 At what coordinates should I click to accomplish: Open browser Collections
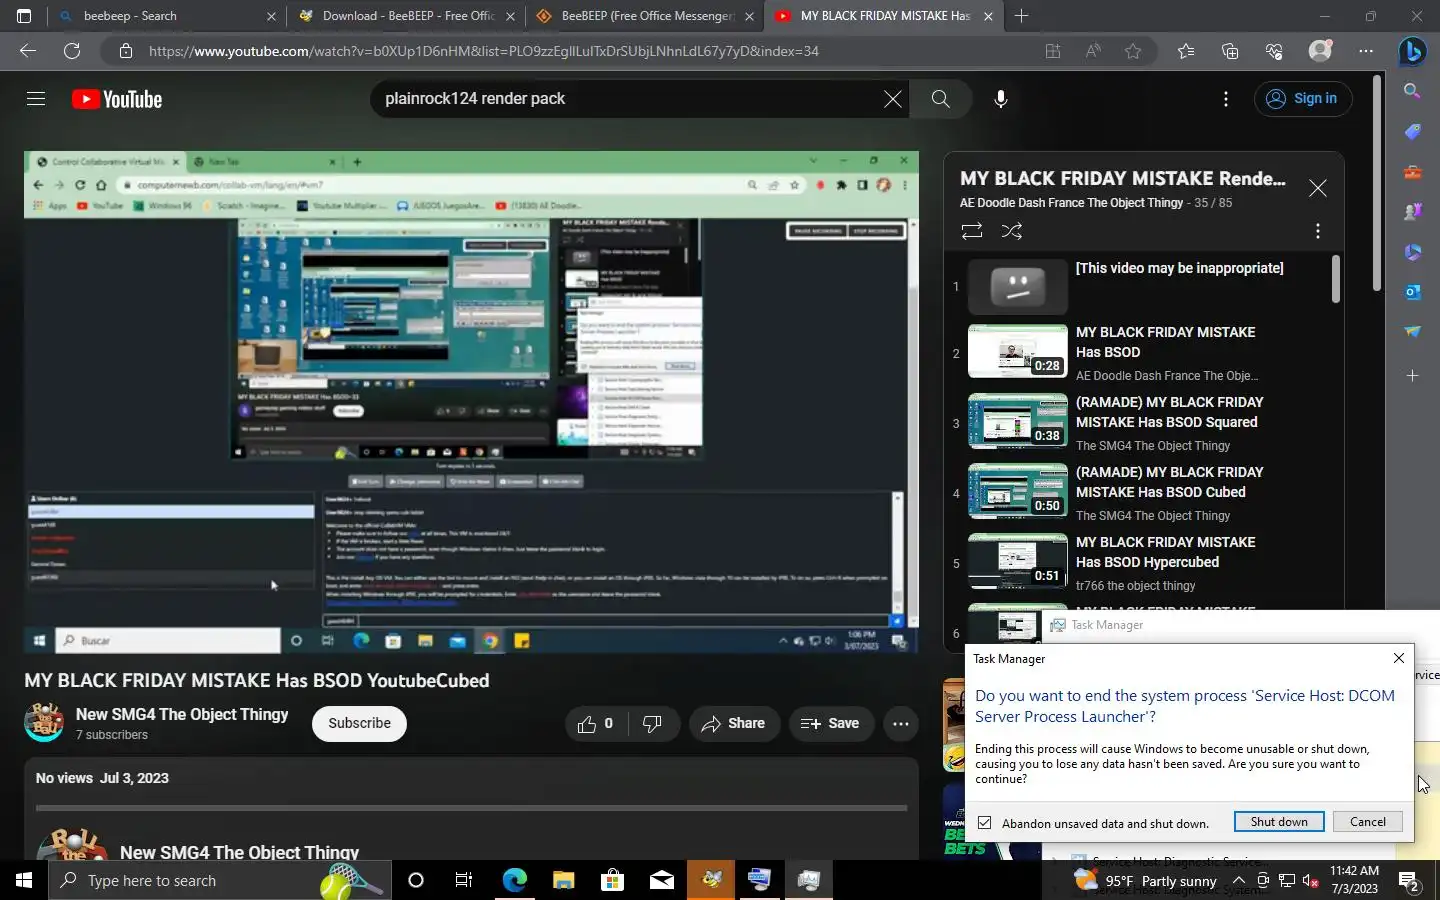click(1230, 51)
